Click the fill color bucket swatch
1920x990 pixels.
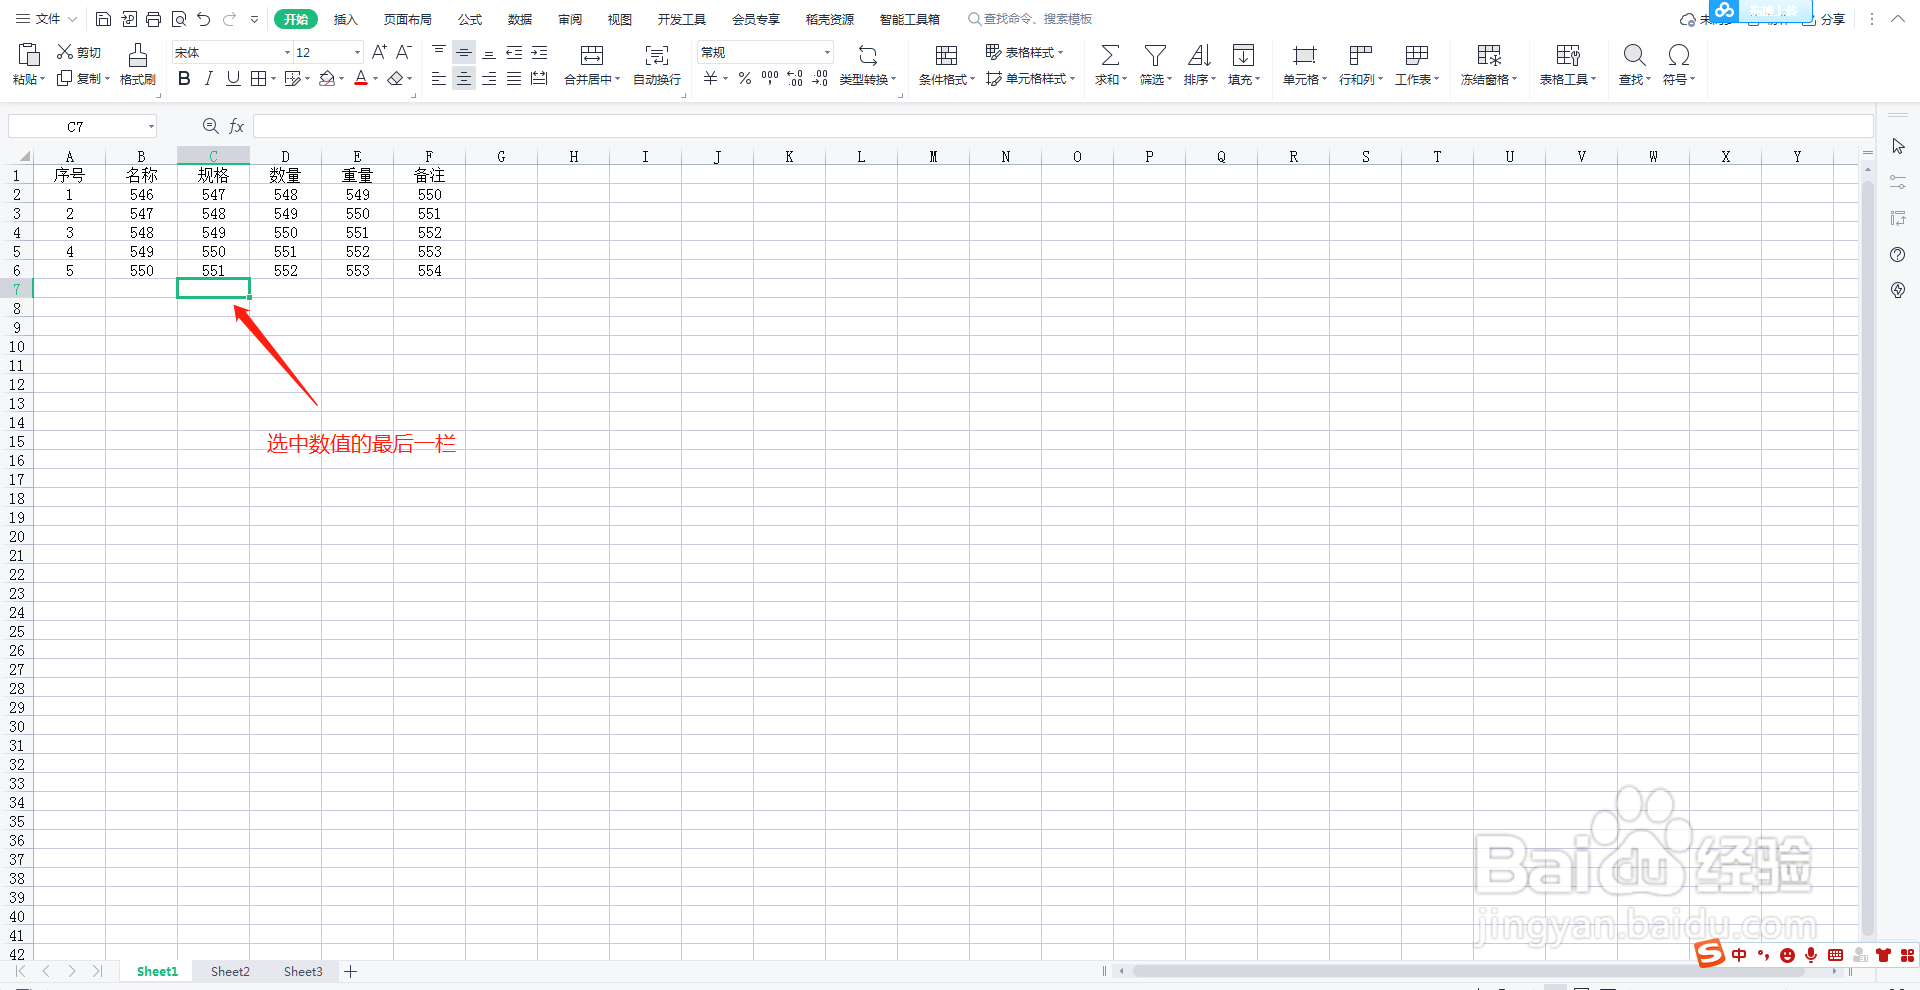coord(327,78)
